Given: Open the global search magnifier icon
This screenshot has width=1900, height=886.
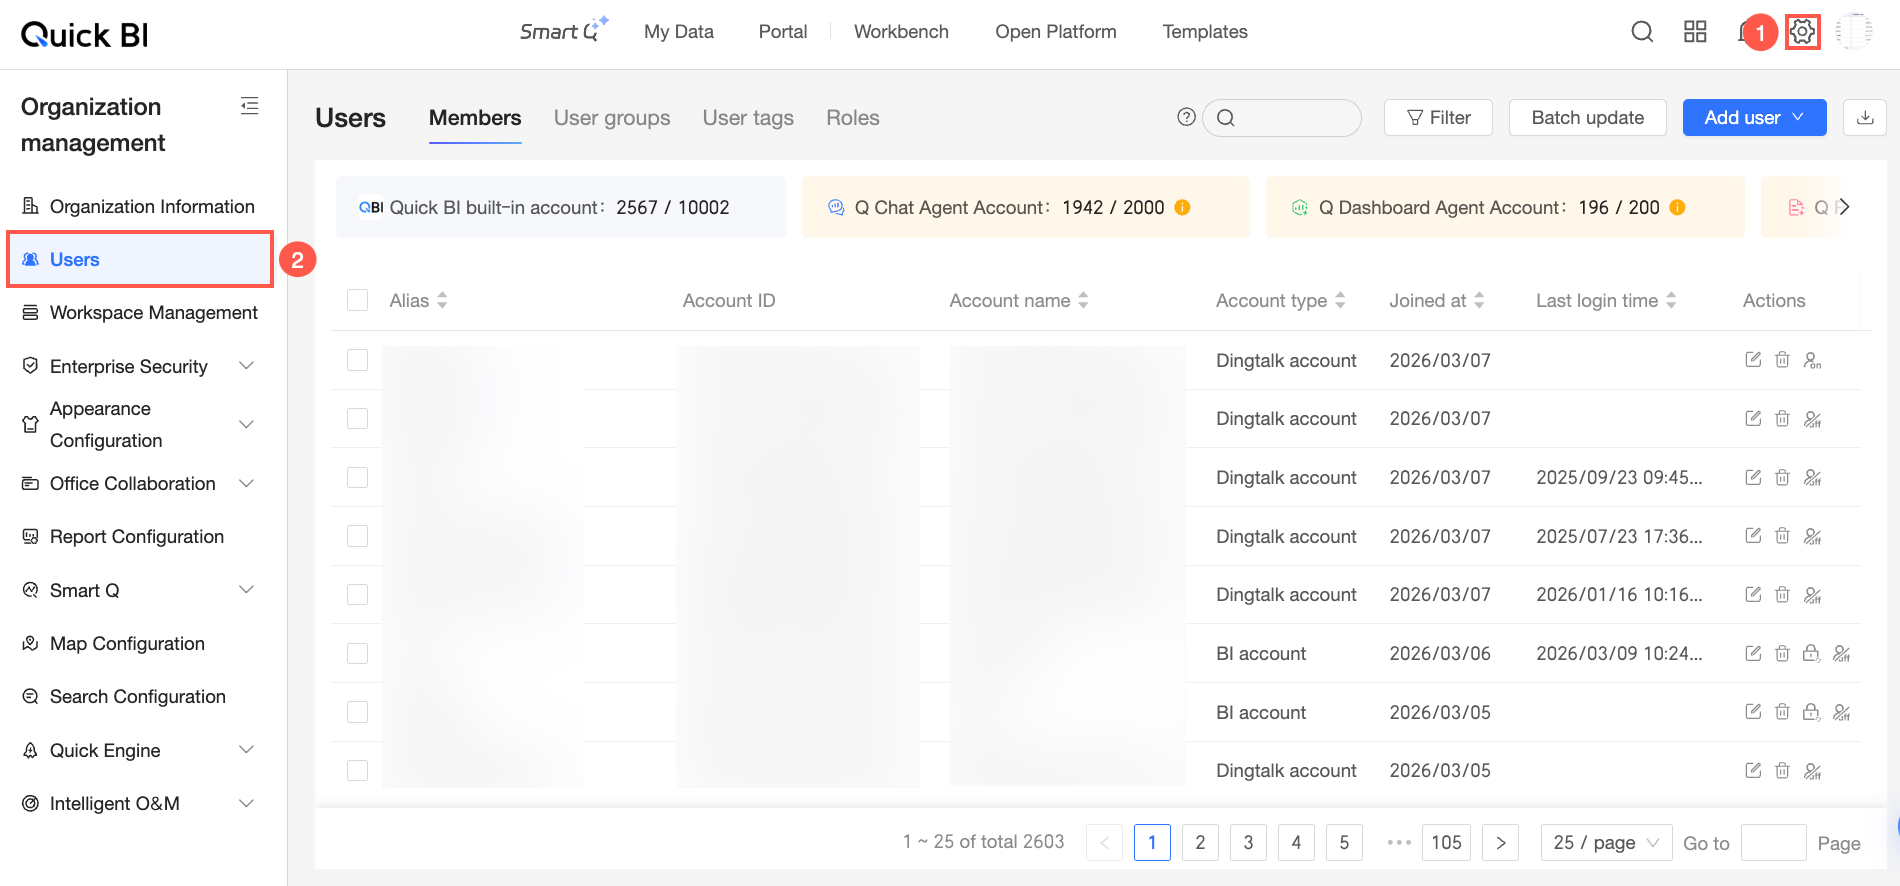Looking at the screenshot, I should coord(1642,32).
